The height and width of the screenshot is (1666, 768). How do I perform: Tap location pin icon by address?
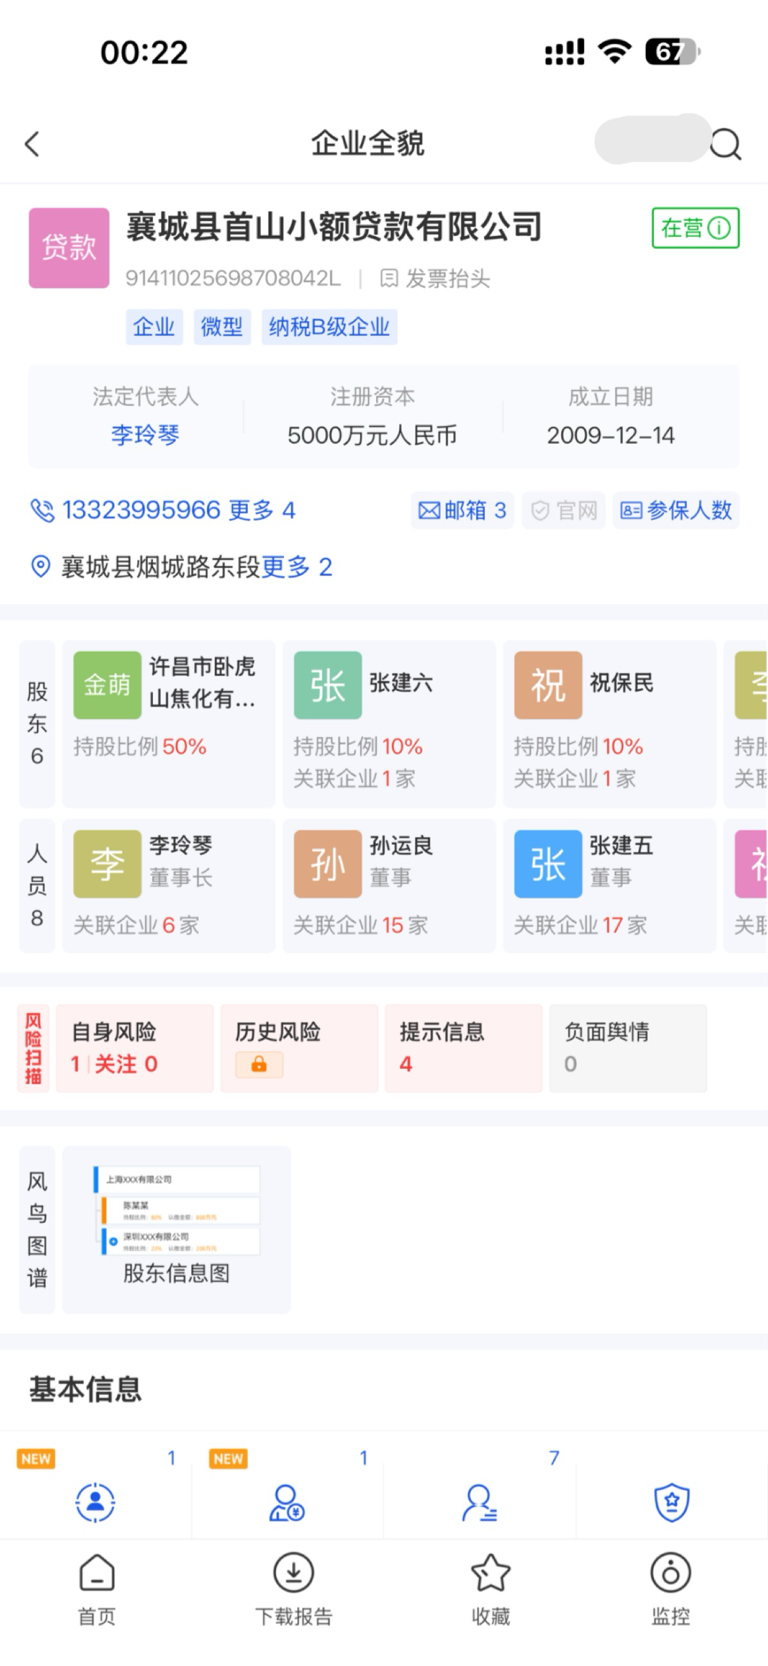(41, 567)
